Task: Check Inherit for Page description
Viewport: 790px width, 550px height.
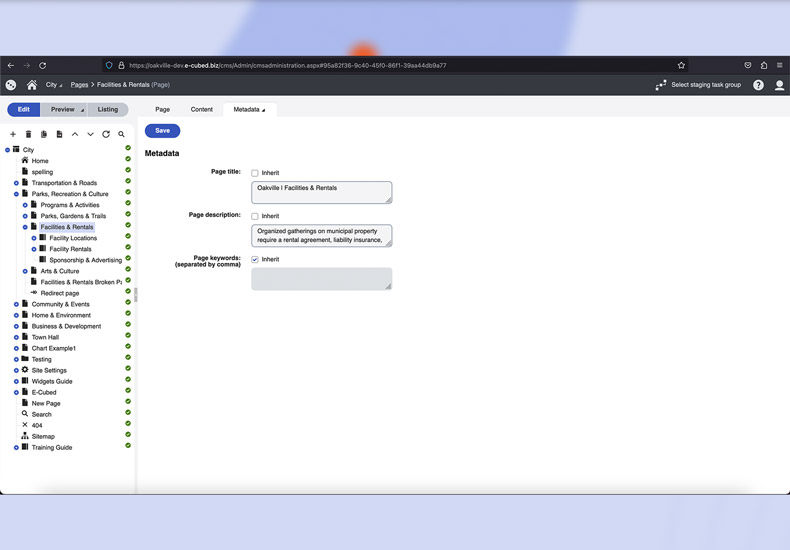Action: pos(255,216)
